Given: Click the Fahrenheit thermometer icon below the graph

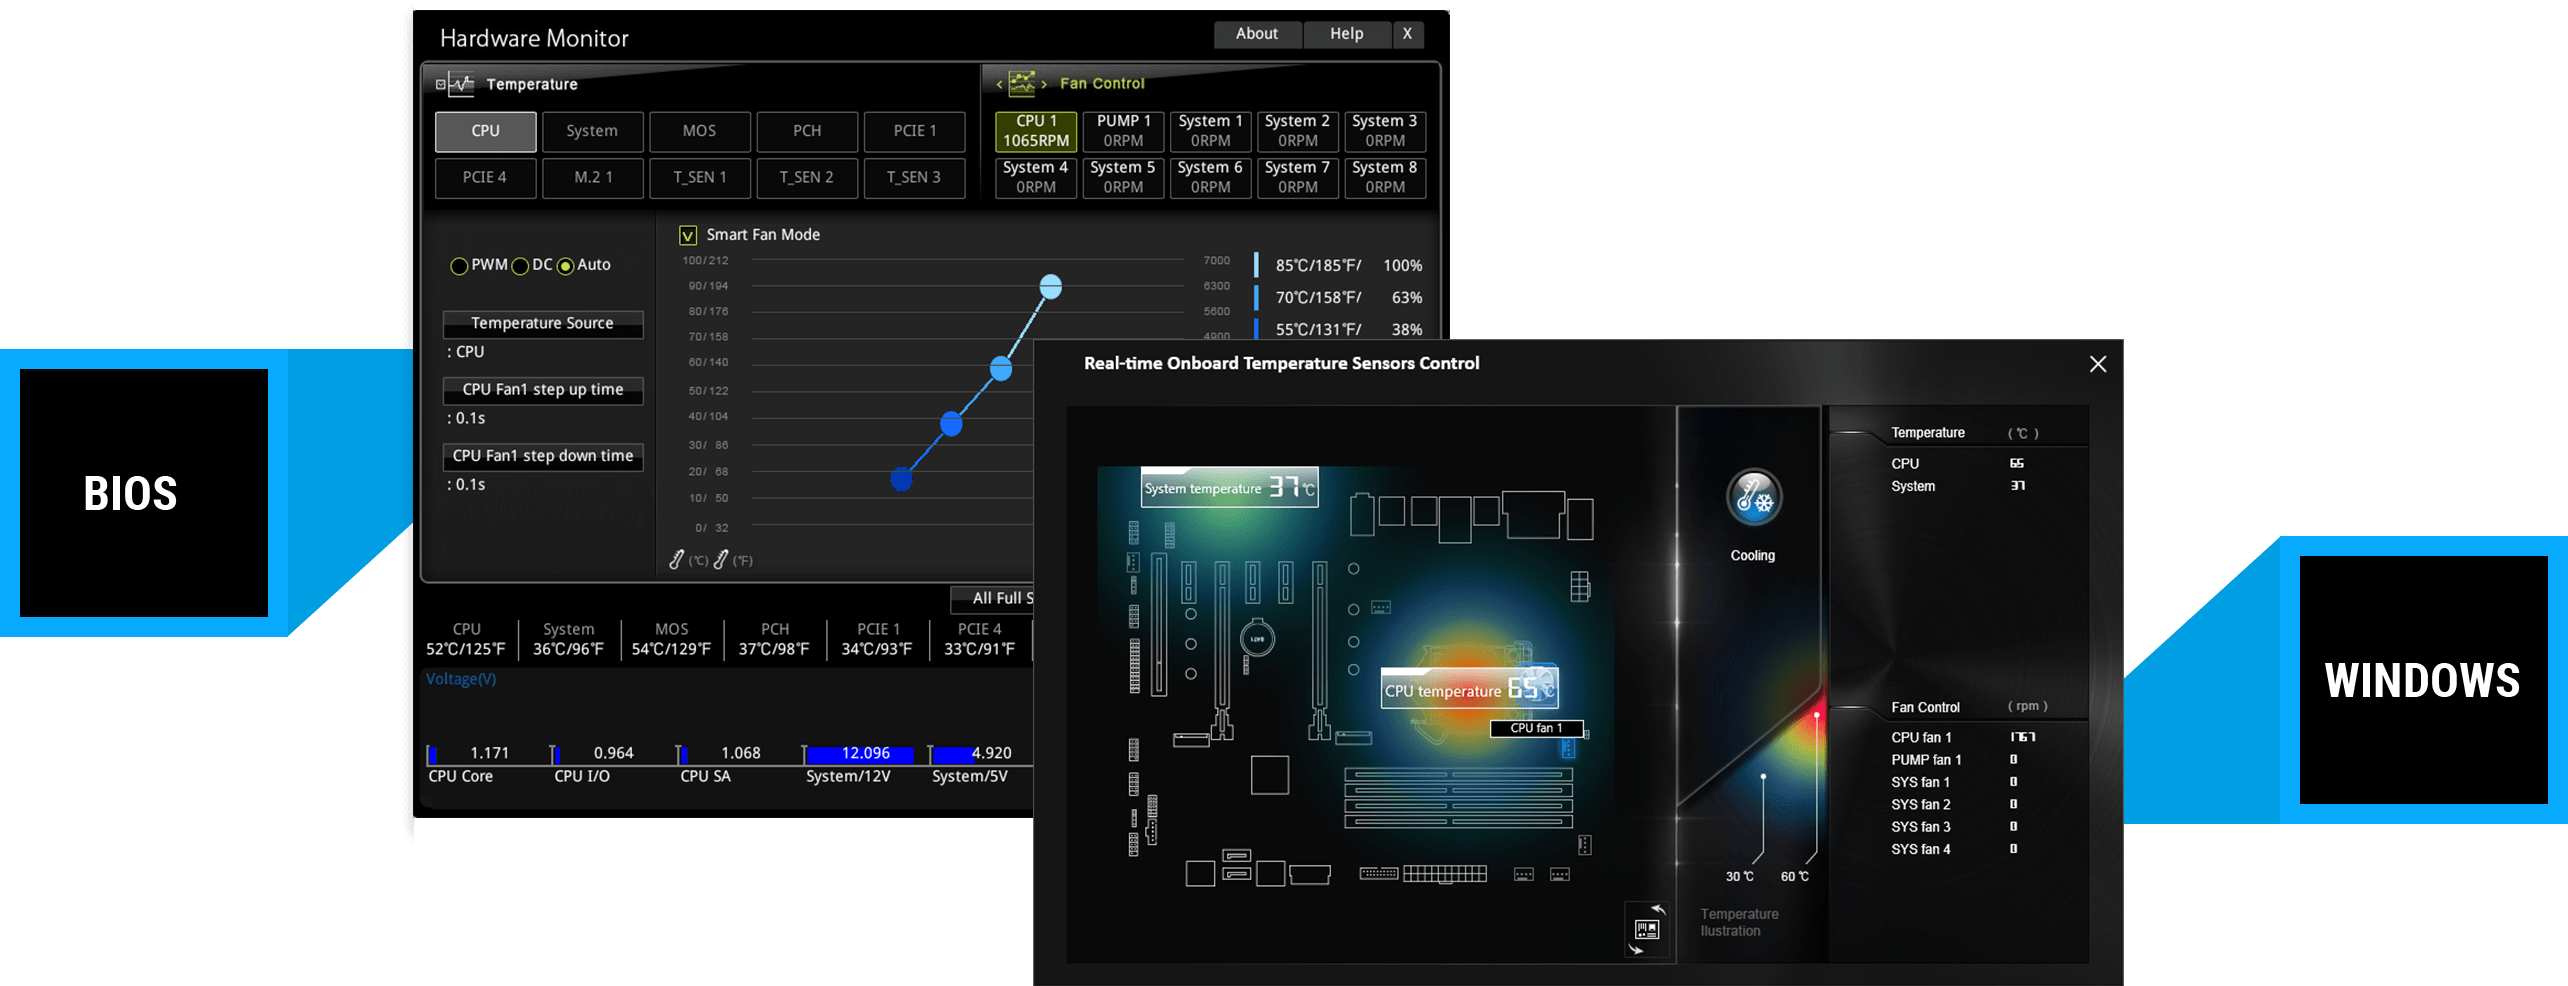Looking at the screenshot, I should coord(720,559).
